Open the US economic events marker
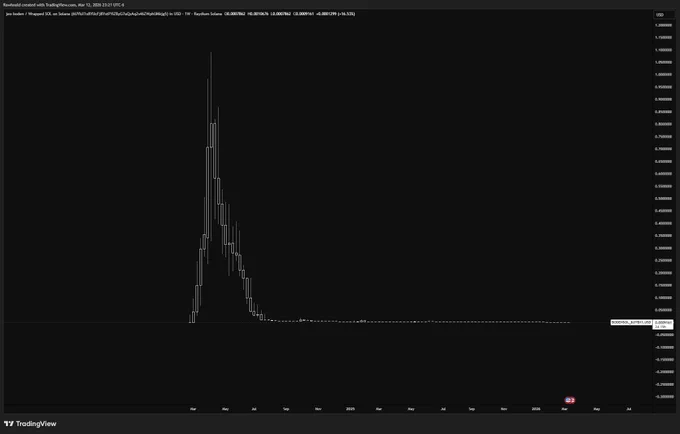 [570, 400]
